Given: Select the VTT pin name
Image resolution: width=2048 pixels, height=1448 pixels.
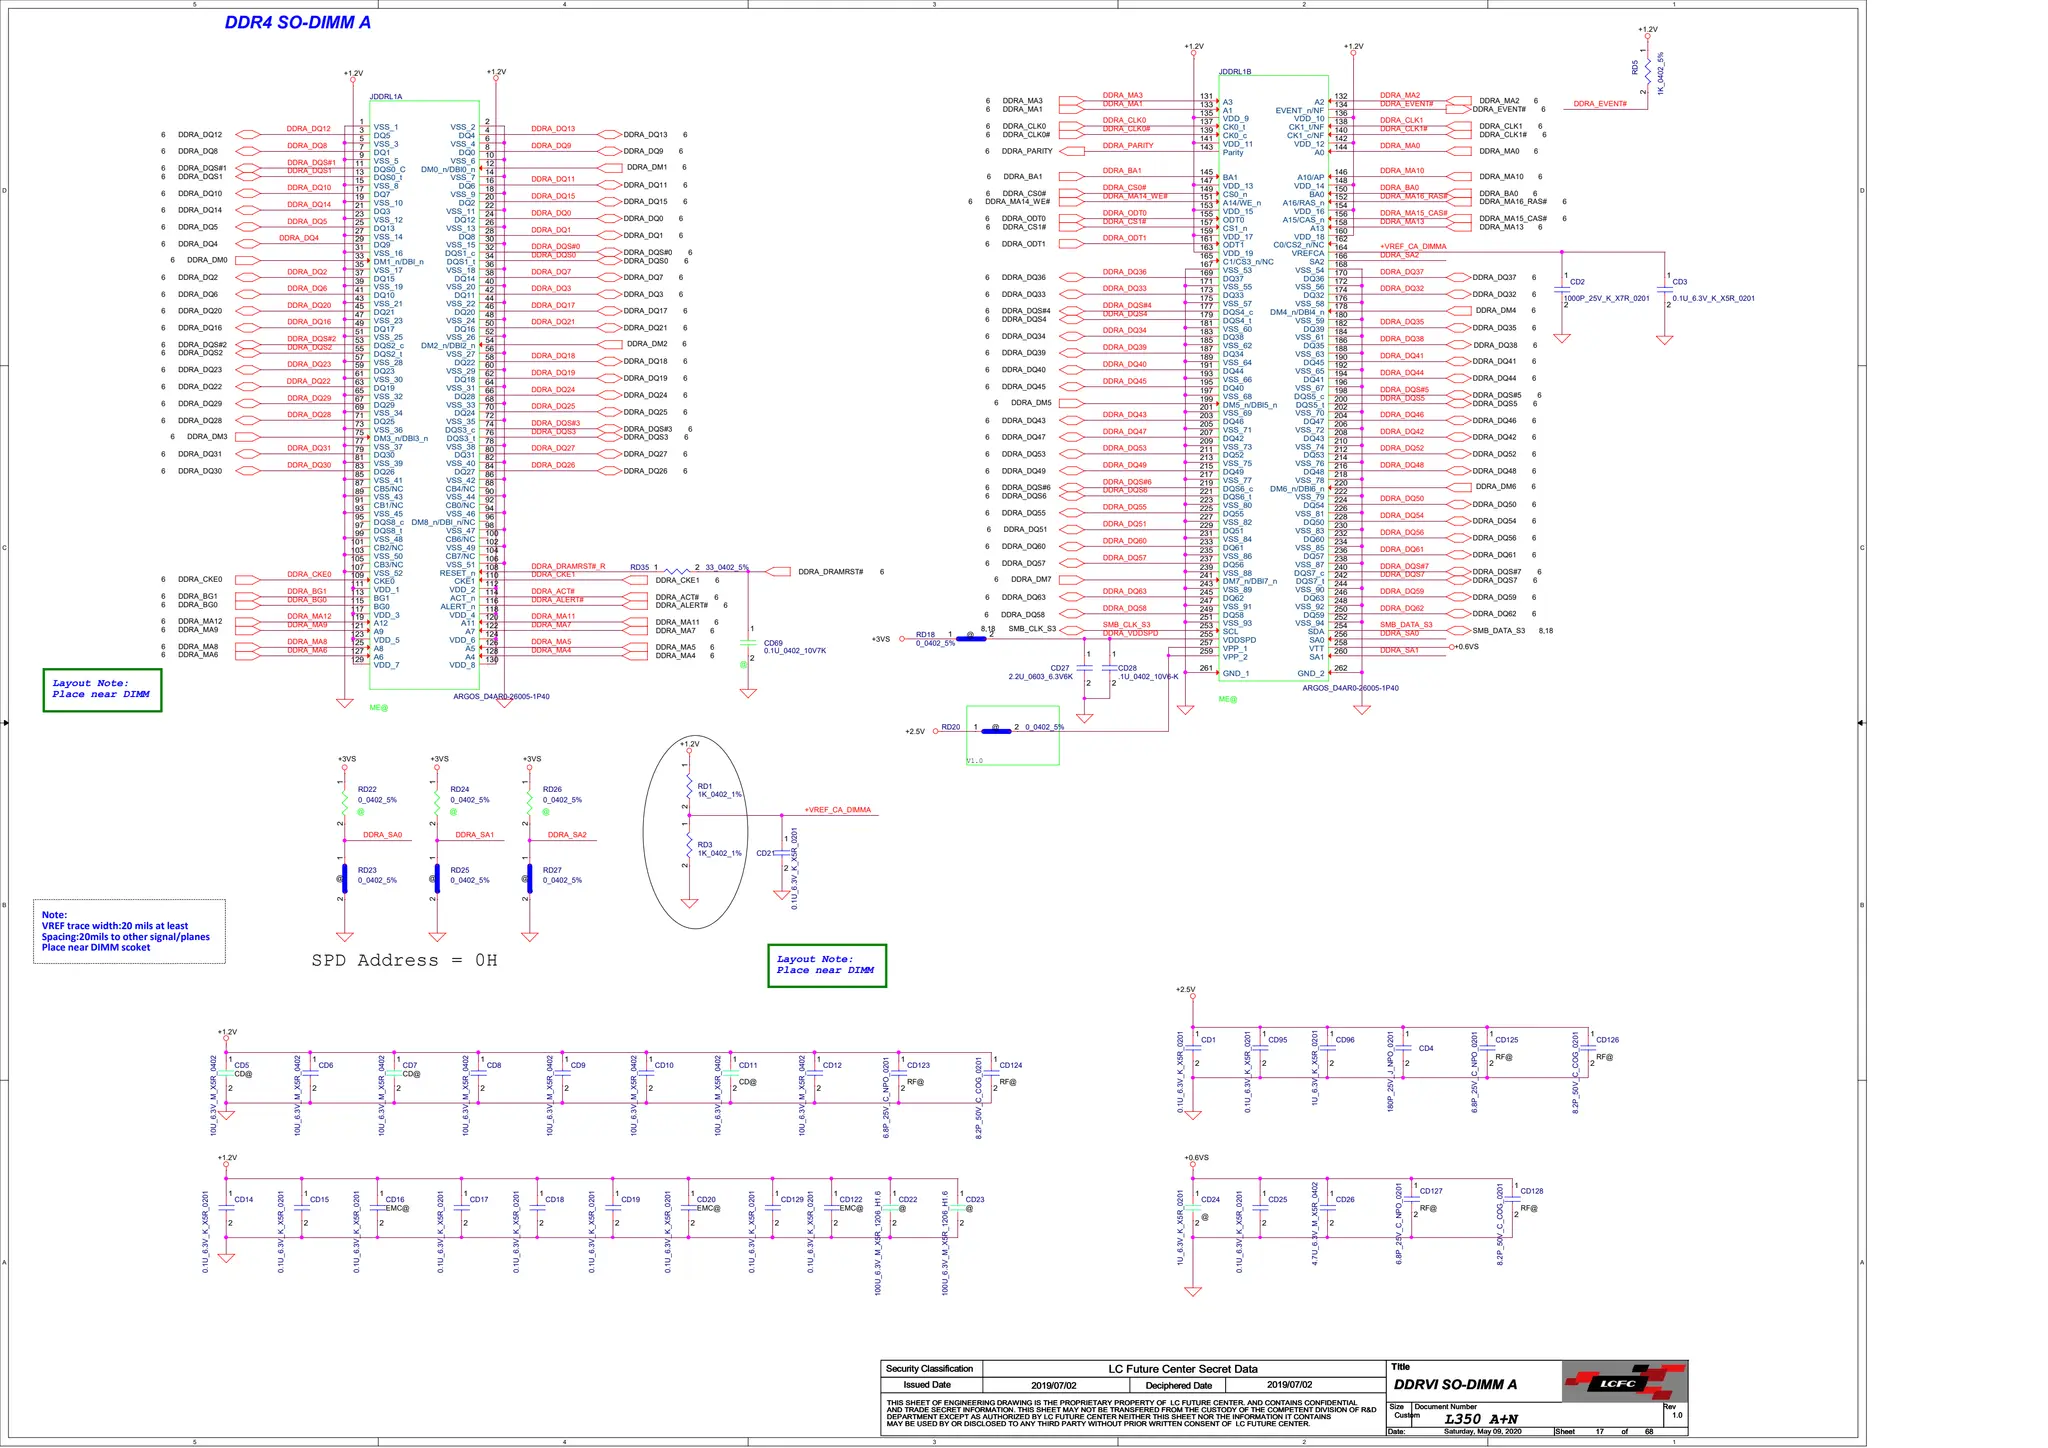Looking at the screenshot, I should [x=1316, y=648].
